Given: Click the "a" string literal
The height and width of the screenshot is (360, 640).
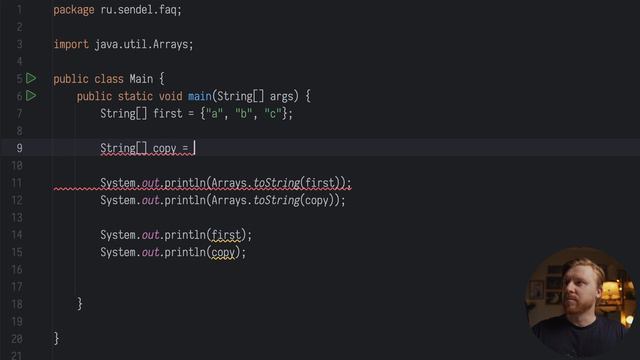Looking at the screenshot, I should 214,113.
